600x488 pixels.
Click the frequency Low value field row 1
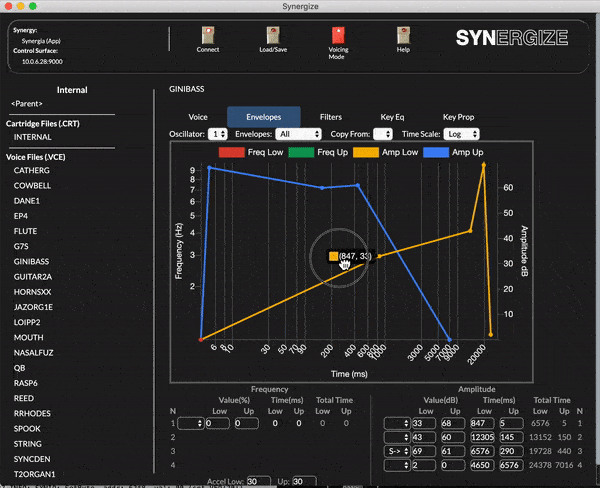pyautogui.click(x=217, y=423)
